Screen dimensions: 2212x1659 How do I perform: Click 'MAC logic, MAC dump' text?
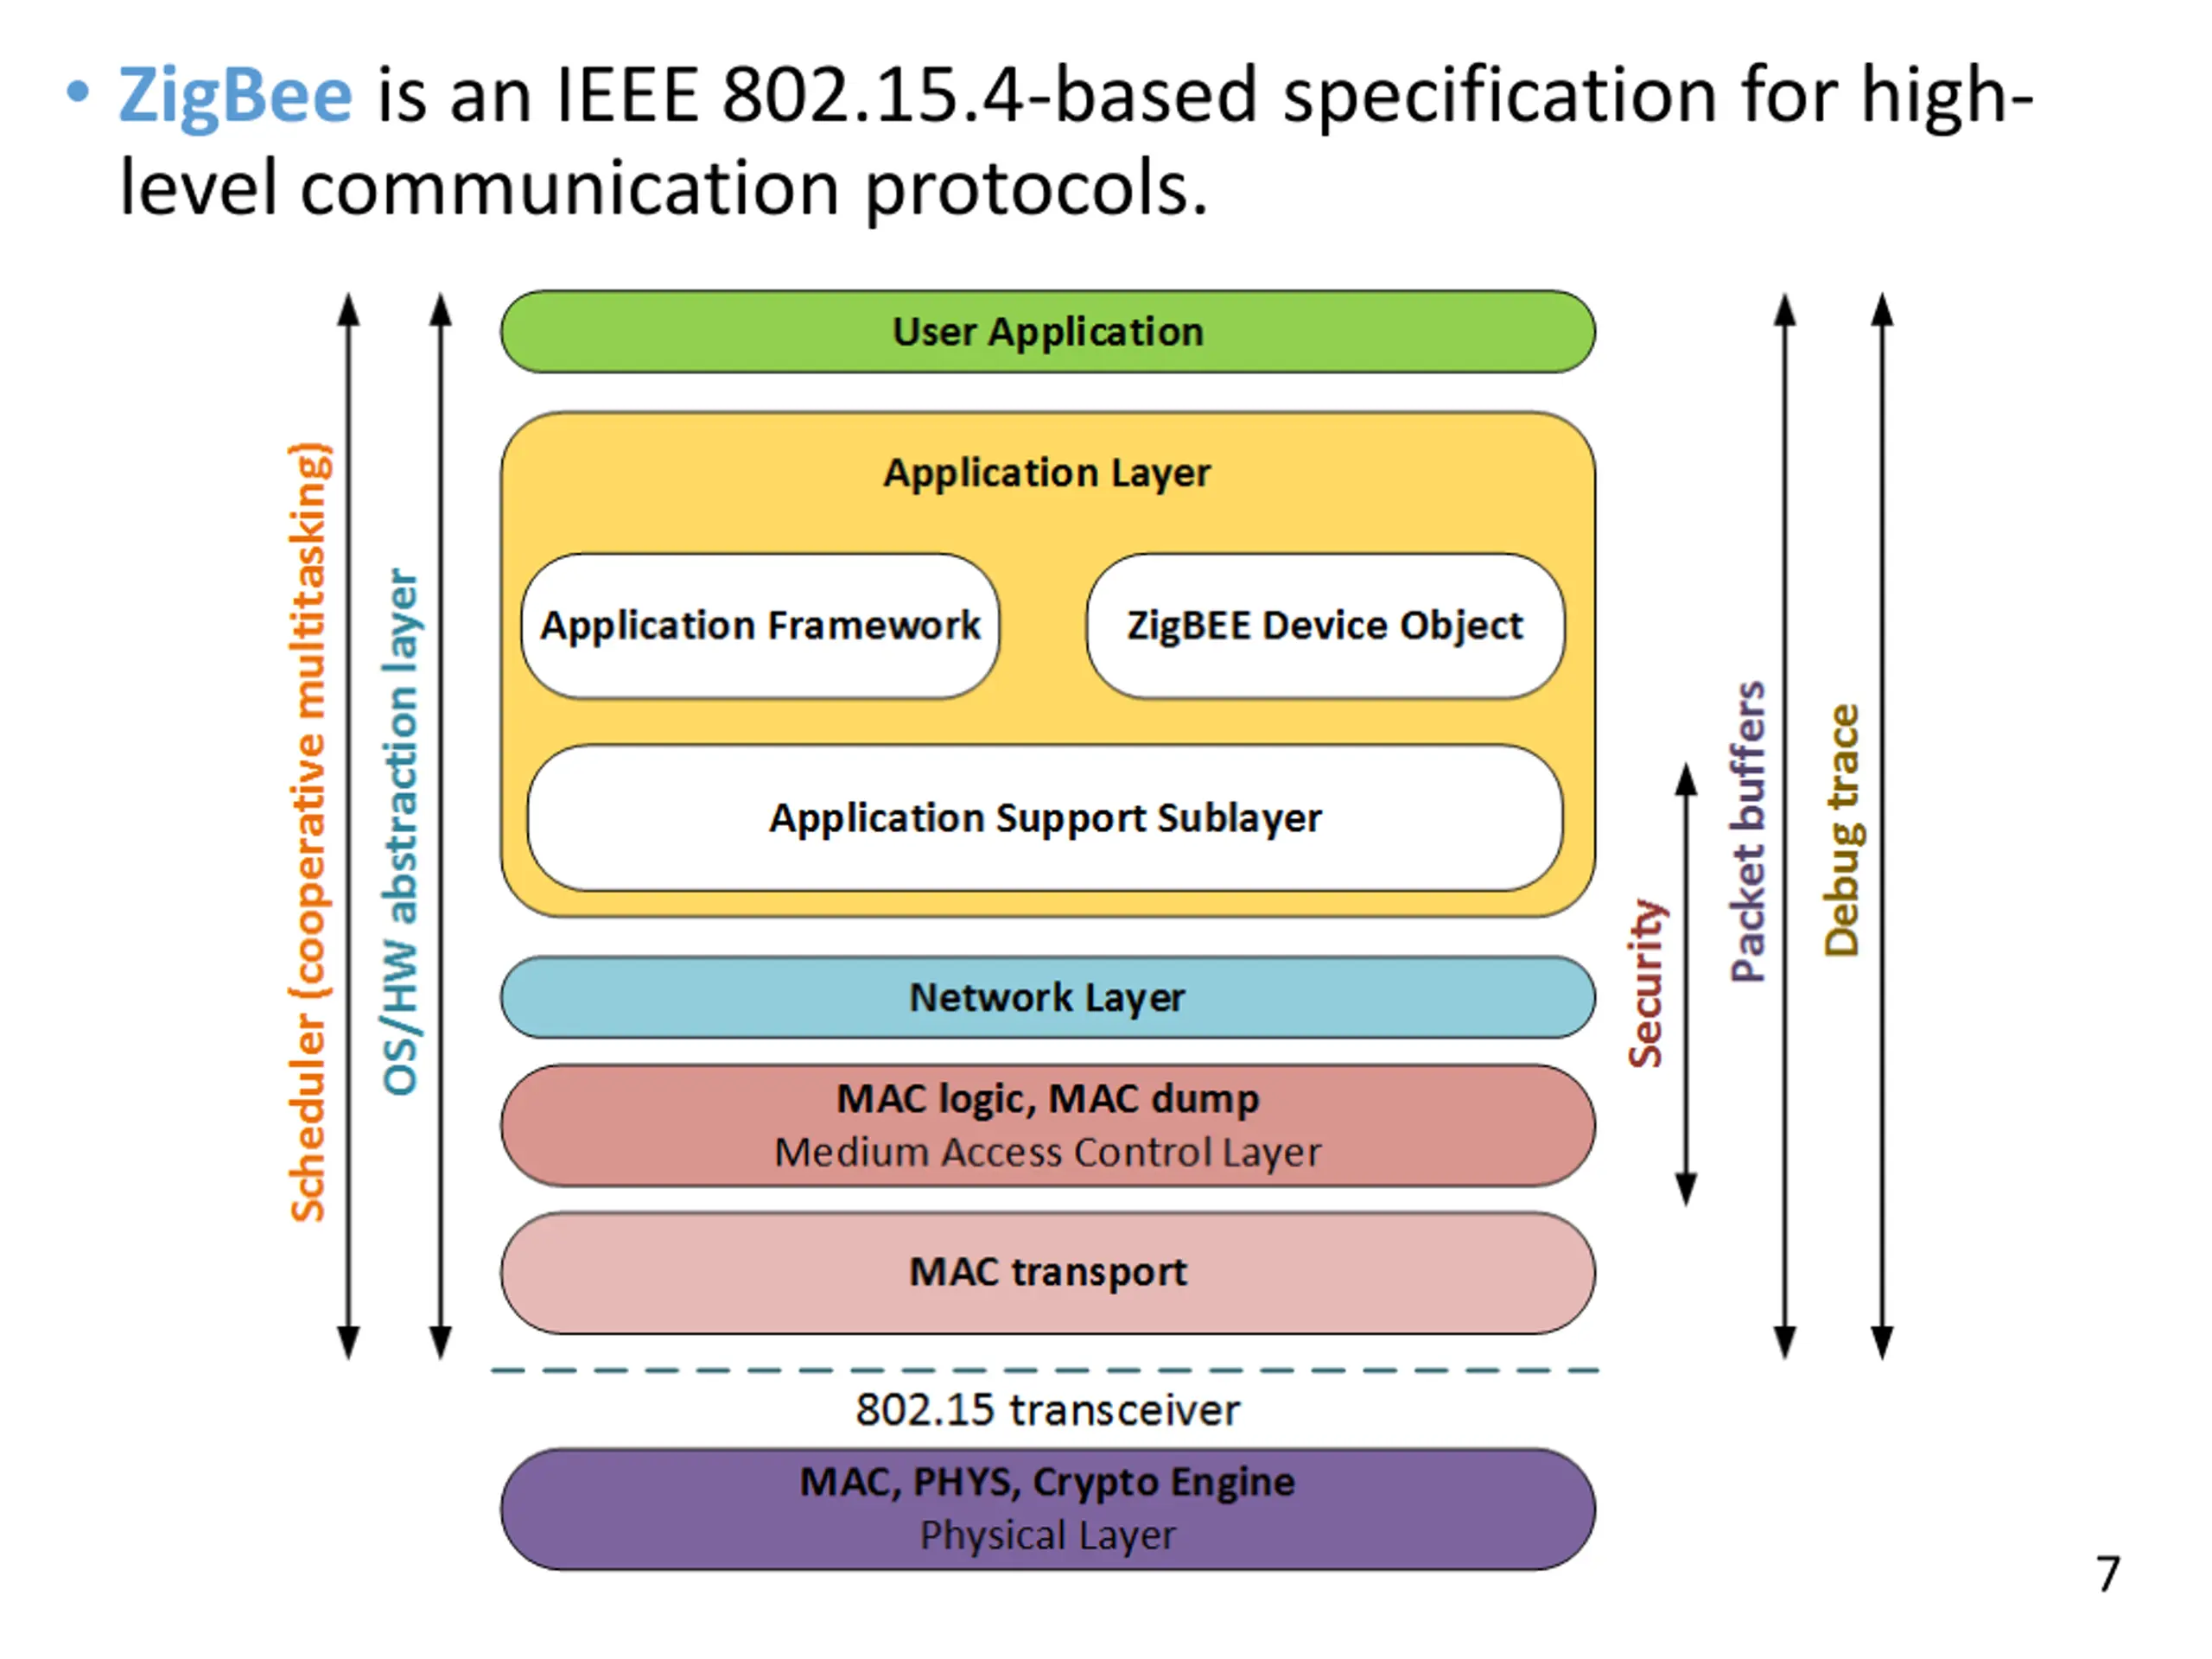tap(1047, 1099)
